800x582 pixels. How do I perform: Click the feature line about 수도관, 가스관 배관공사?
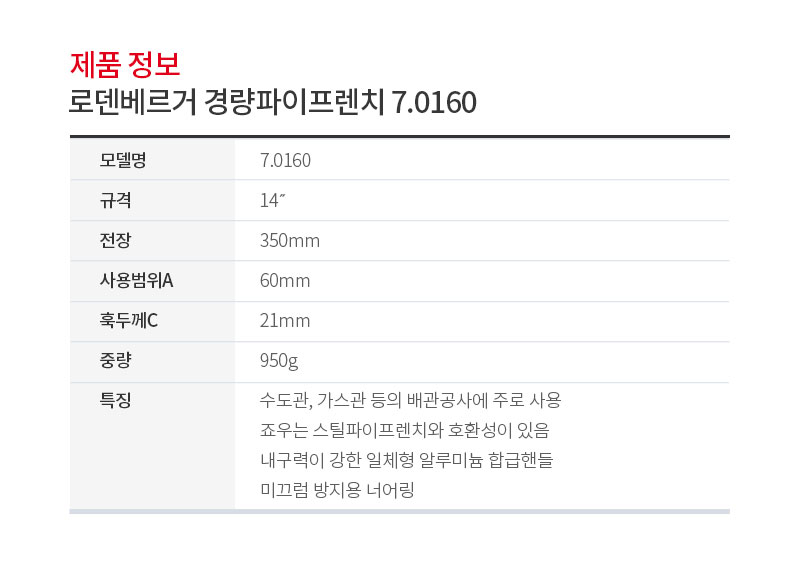pyautogui.click(x=411, y=400)
